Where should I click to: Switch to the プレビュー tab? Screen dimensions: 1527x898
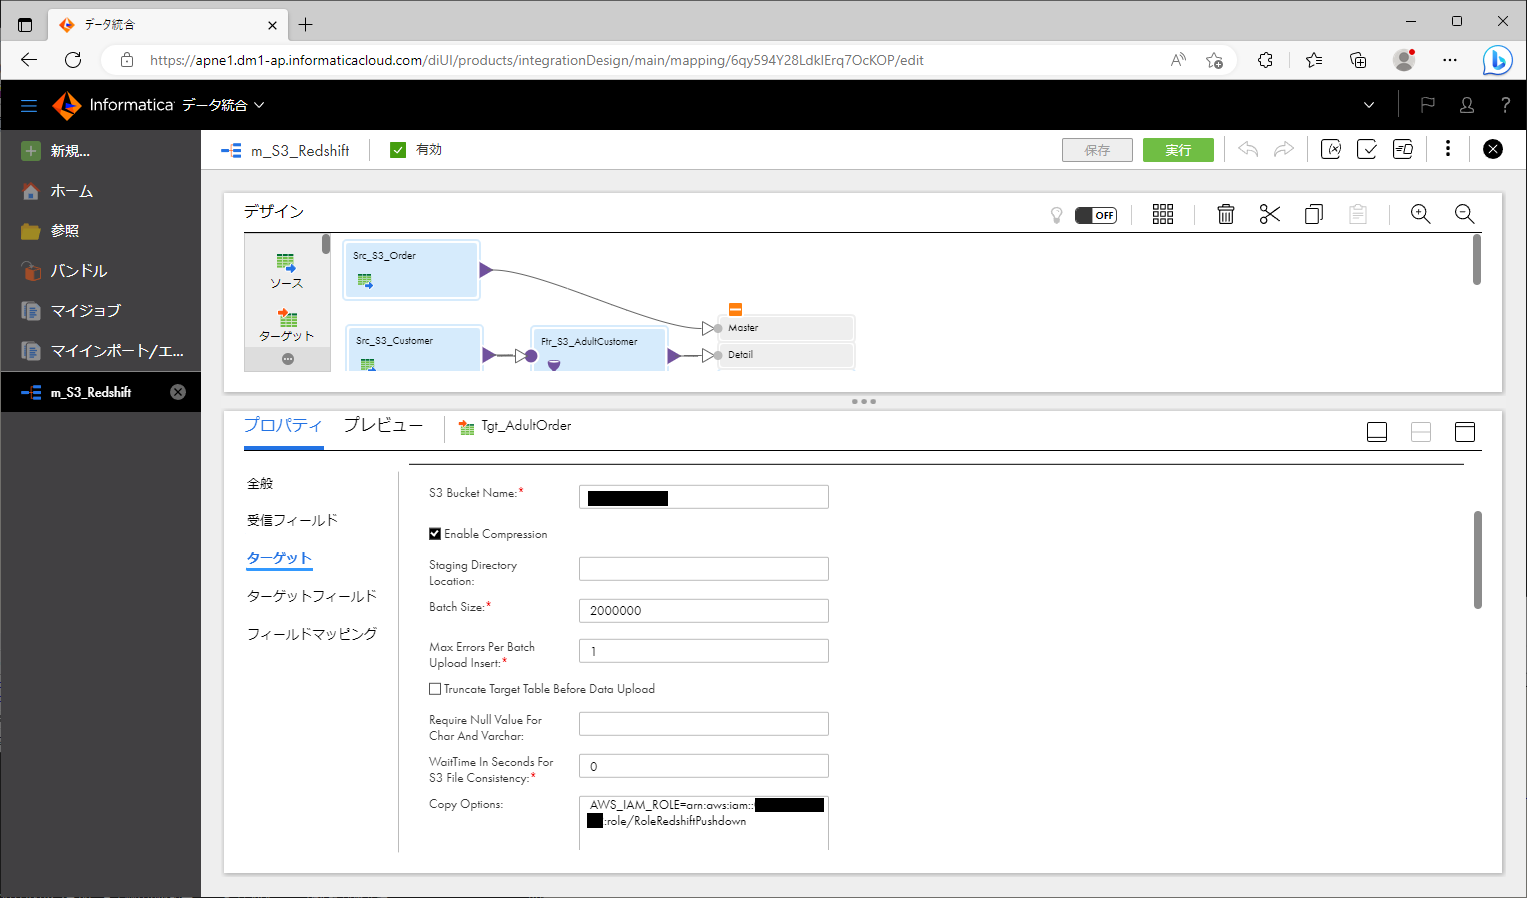(x=383, y=424)
